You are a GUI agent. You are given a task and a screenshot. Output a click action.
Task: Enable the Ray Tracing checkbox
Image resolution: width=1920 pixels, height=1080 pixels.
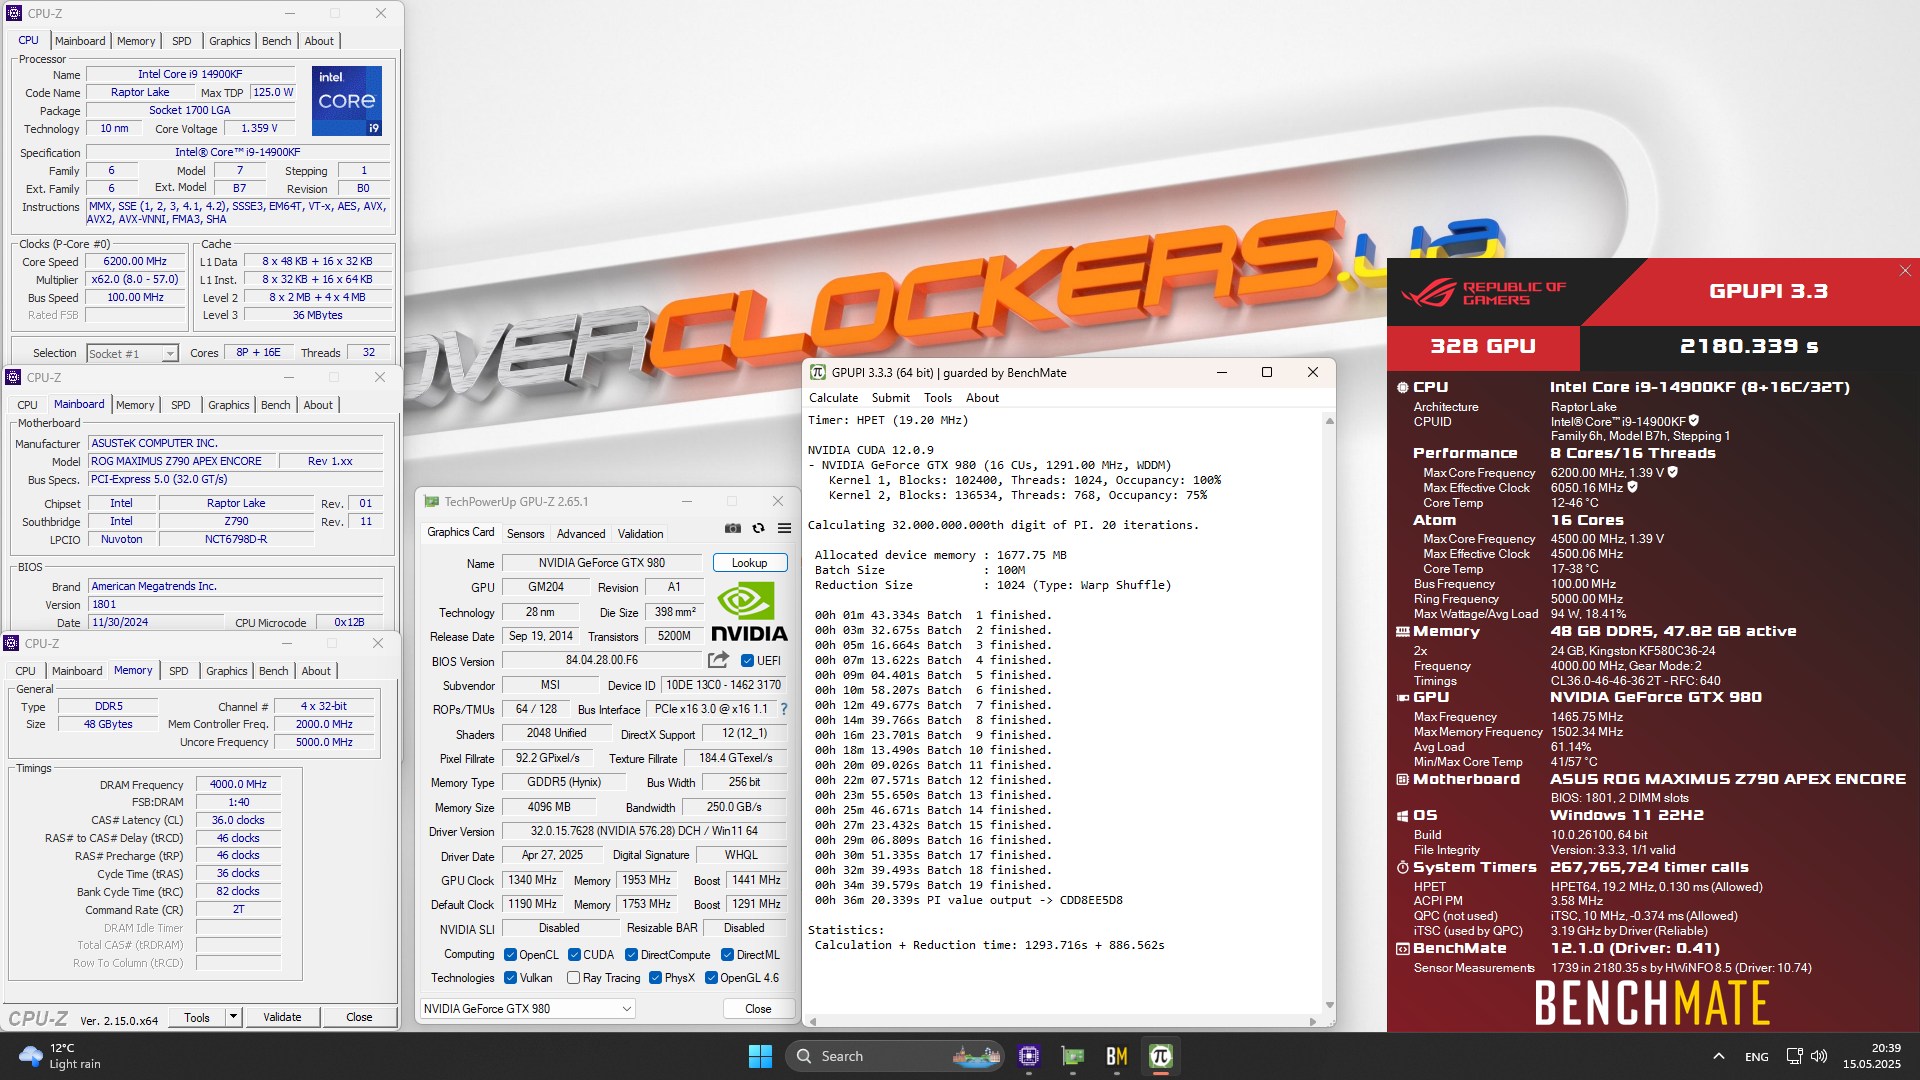(x=573, y=977)
